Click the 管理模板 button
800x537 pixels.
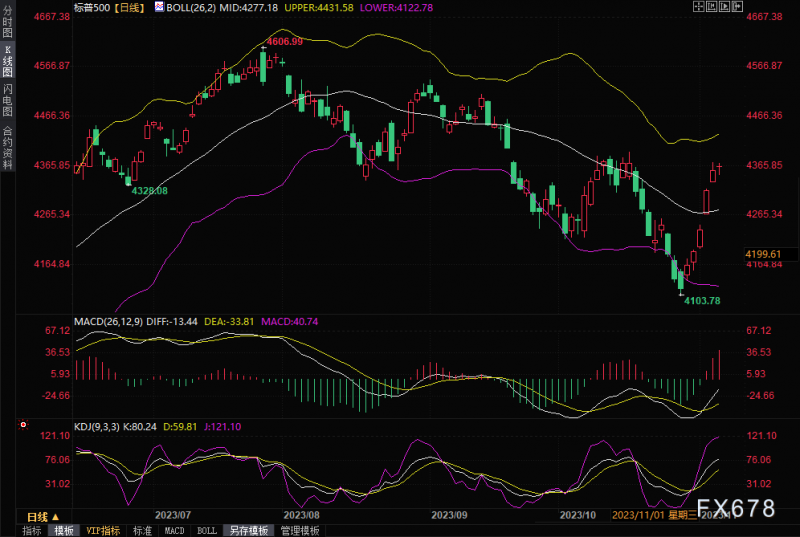coord(299,530)
